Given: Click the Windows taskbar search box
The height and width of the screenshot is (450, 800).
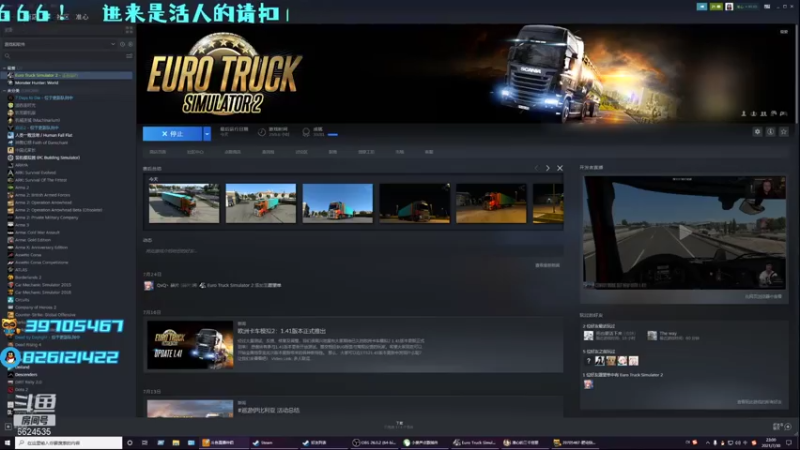Looking at the screenshot, I should tap(69, 442).
